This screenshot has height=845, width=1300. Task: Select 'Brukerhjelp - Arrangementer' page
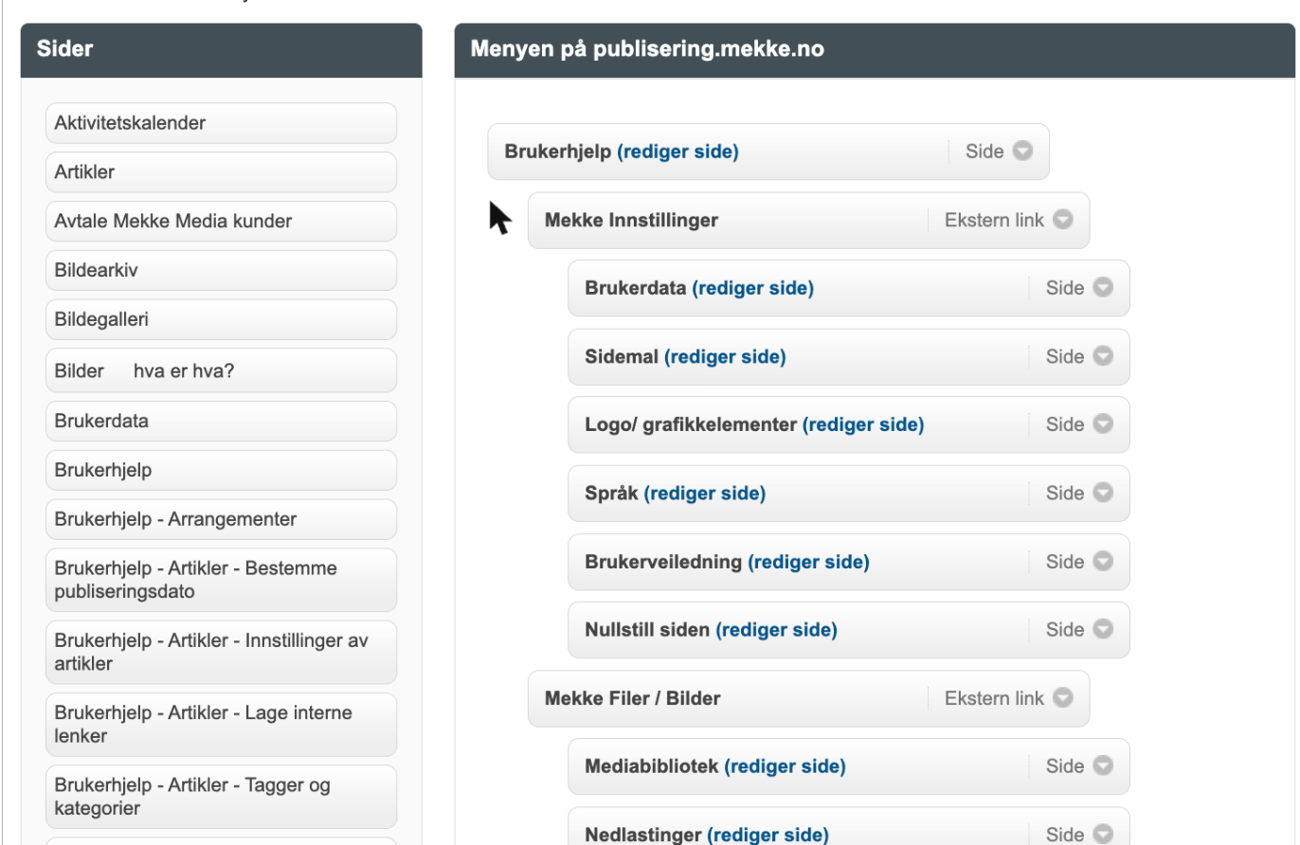pyautogui.click(x=221, y=519)
